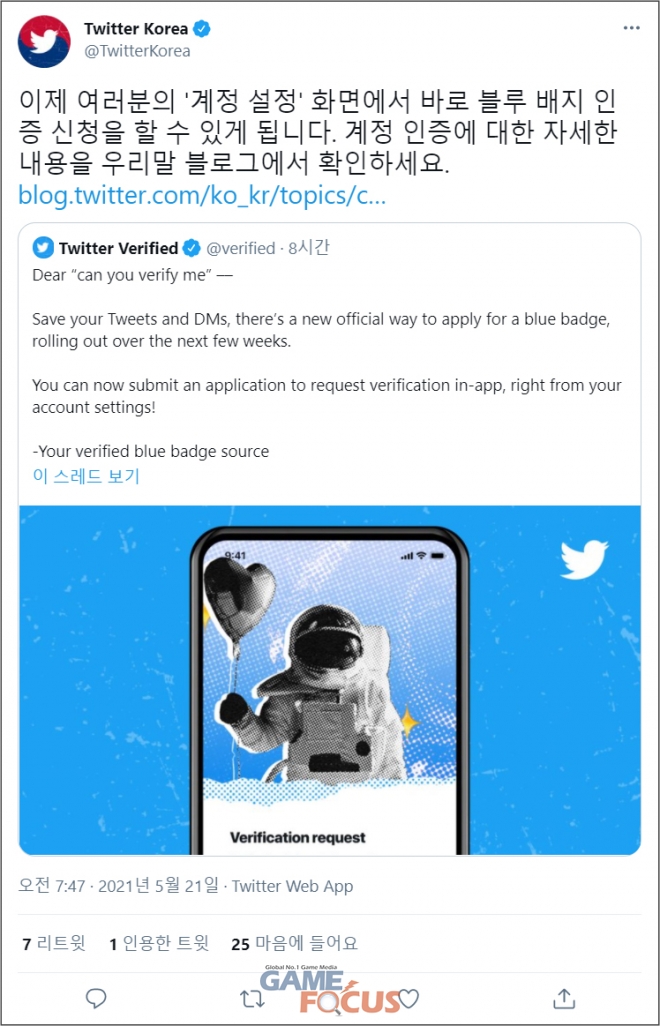Click Twitter Verified account's blue badge
This screenshot has height=1026, width=660.
click(191, 249)
